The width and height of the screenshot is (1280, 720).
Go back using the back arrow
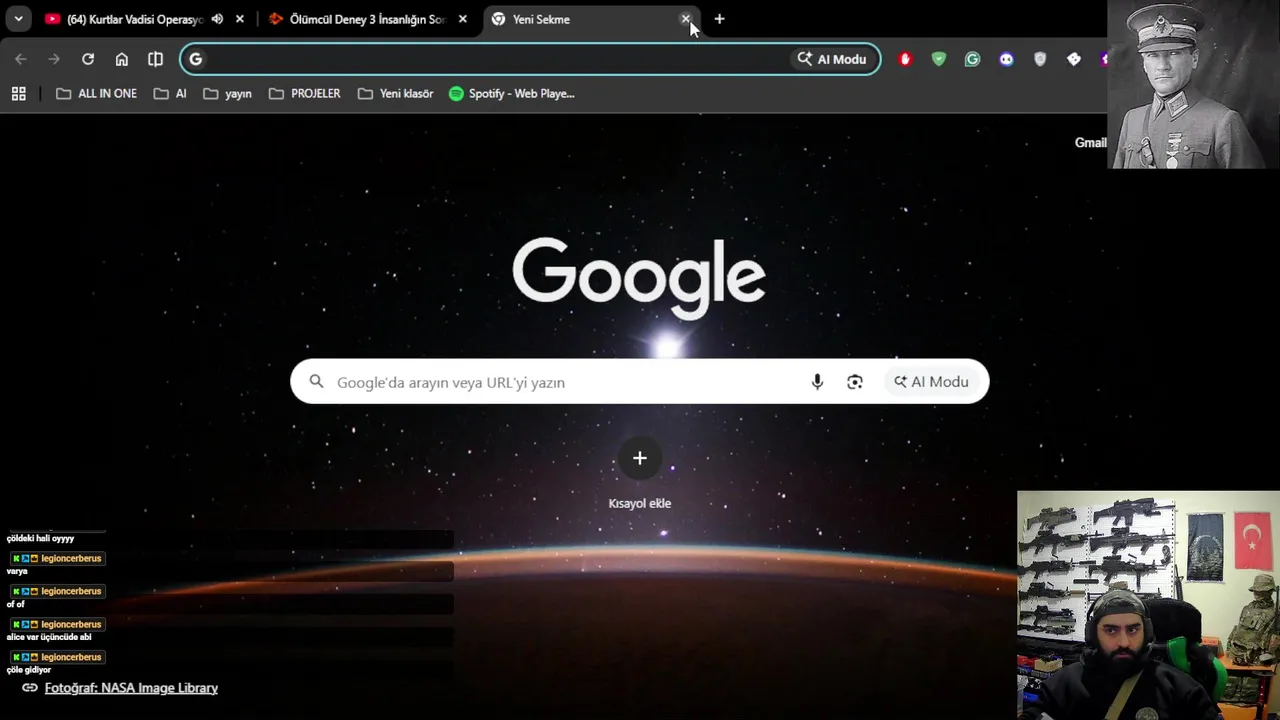coord(21,59)
